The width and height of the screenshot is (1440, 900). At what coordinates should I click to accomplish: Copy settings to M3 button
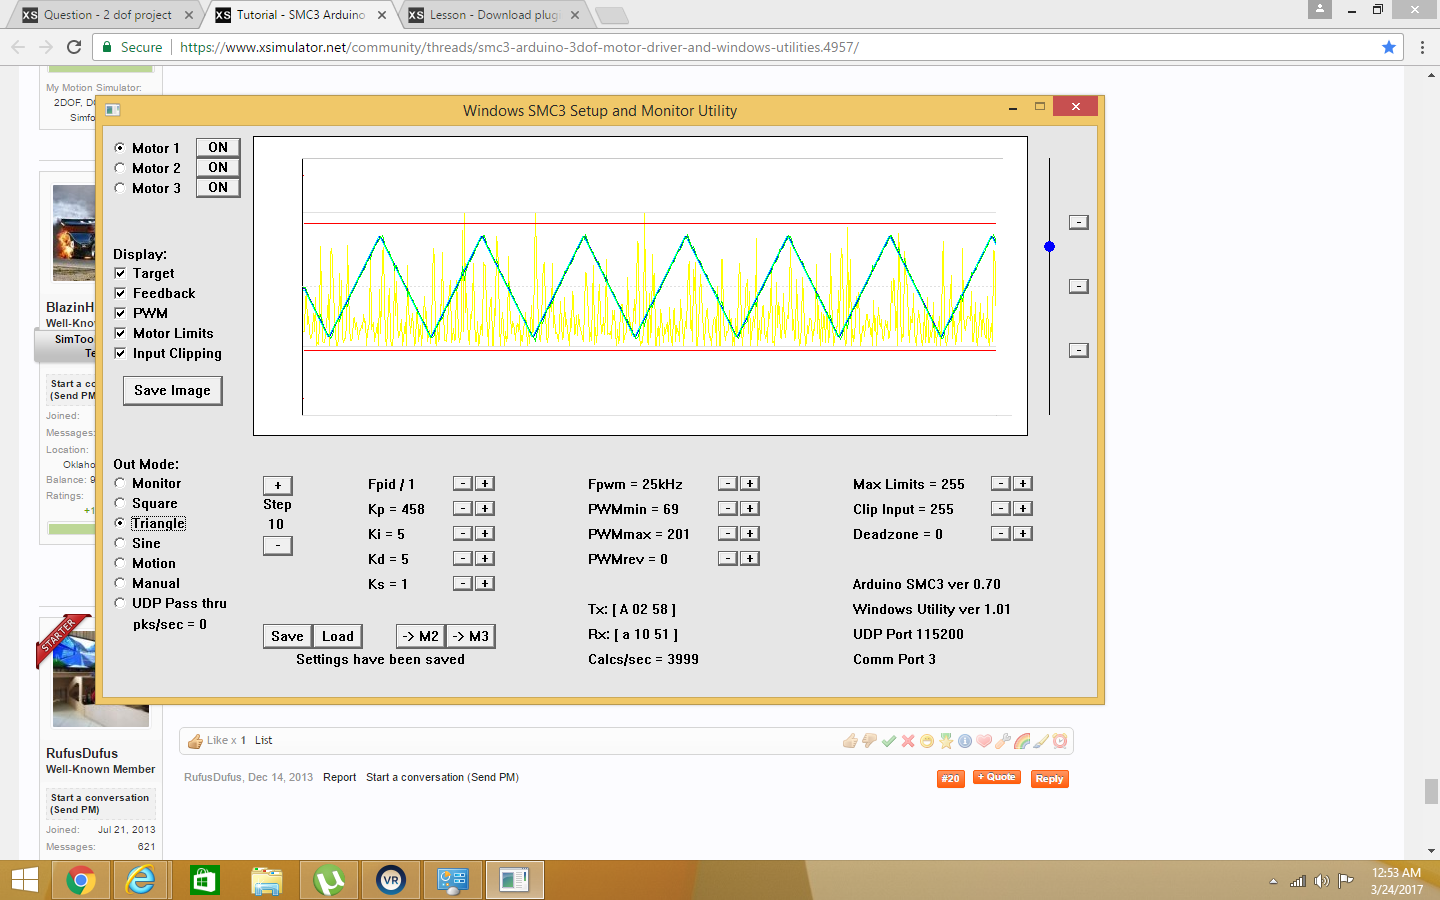(470, 637)
